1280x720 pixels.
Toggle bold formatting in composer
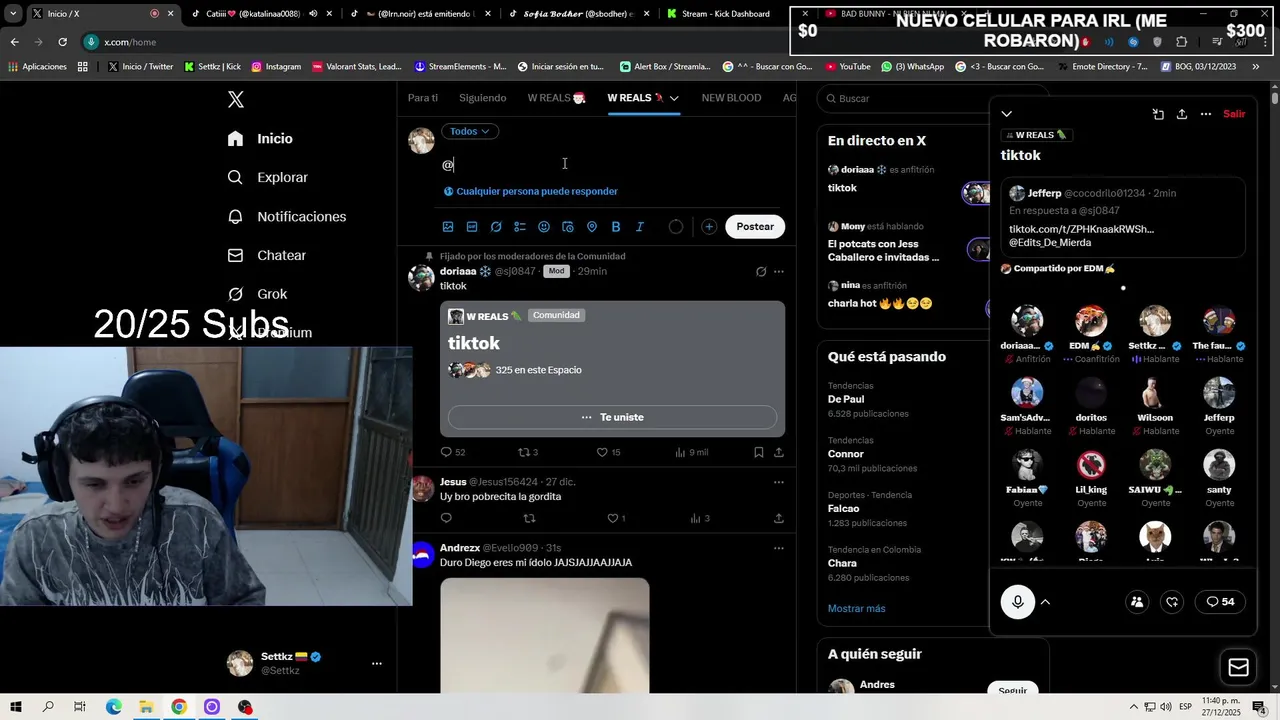point(616,227)
